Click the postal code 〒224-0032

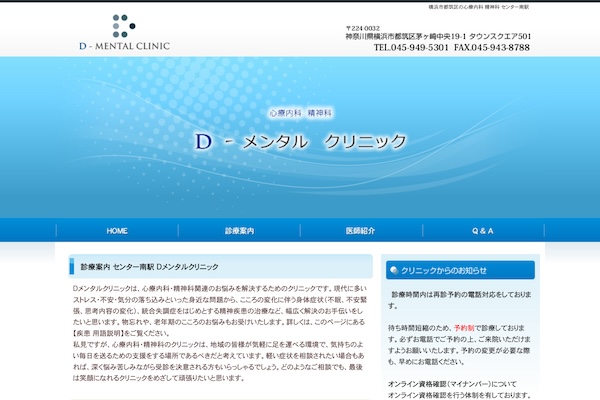pos(363,28)
